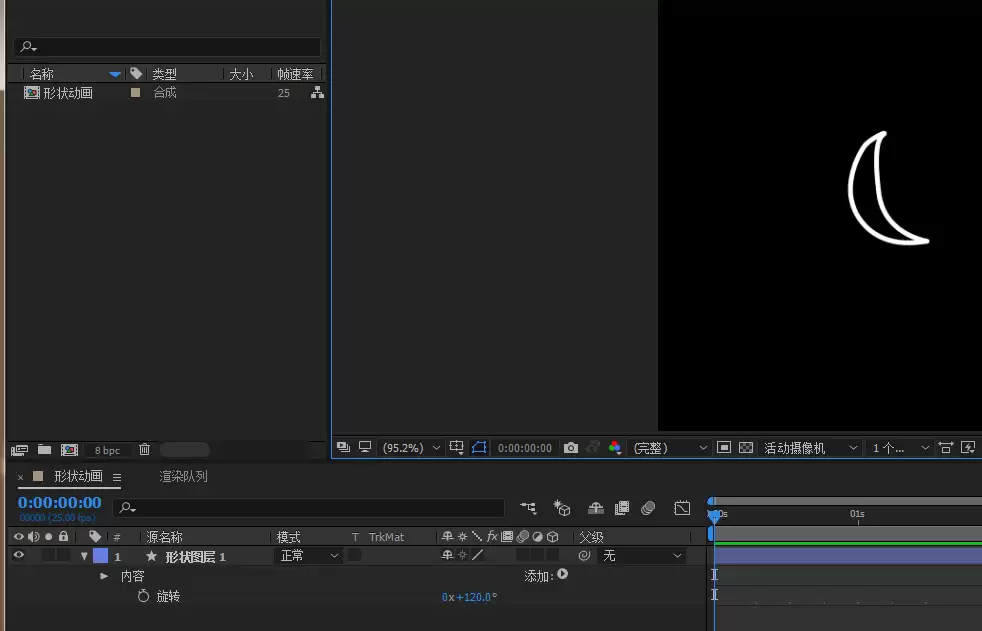Expand the 内容 property group
The height and width of the screenshot is (631, 982).
(104, 576)
